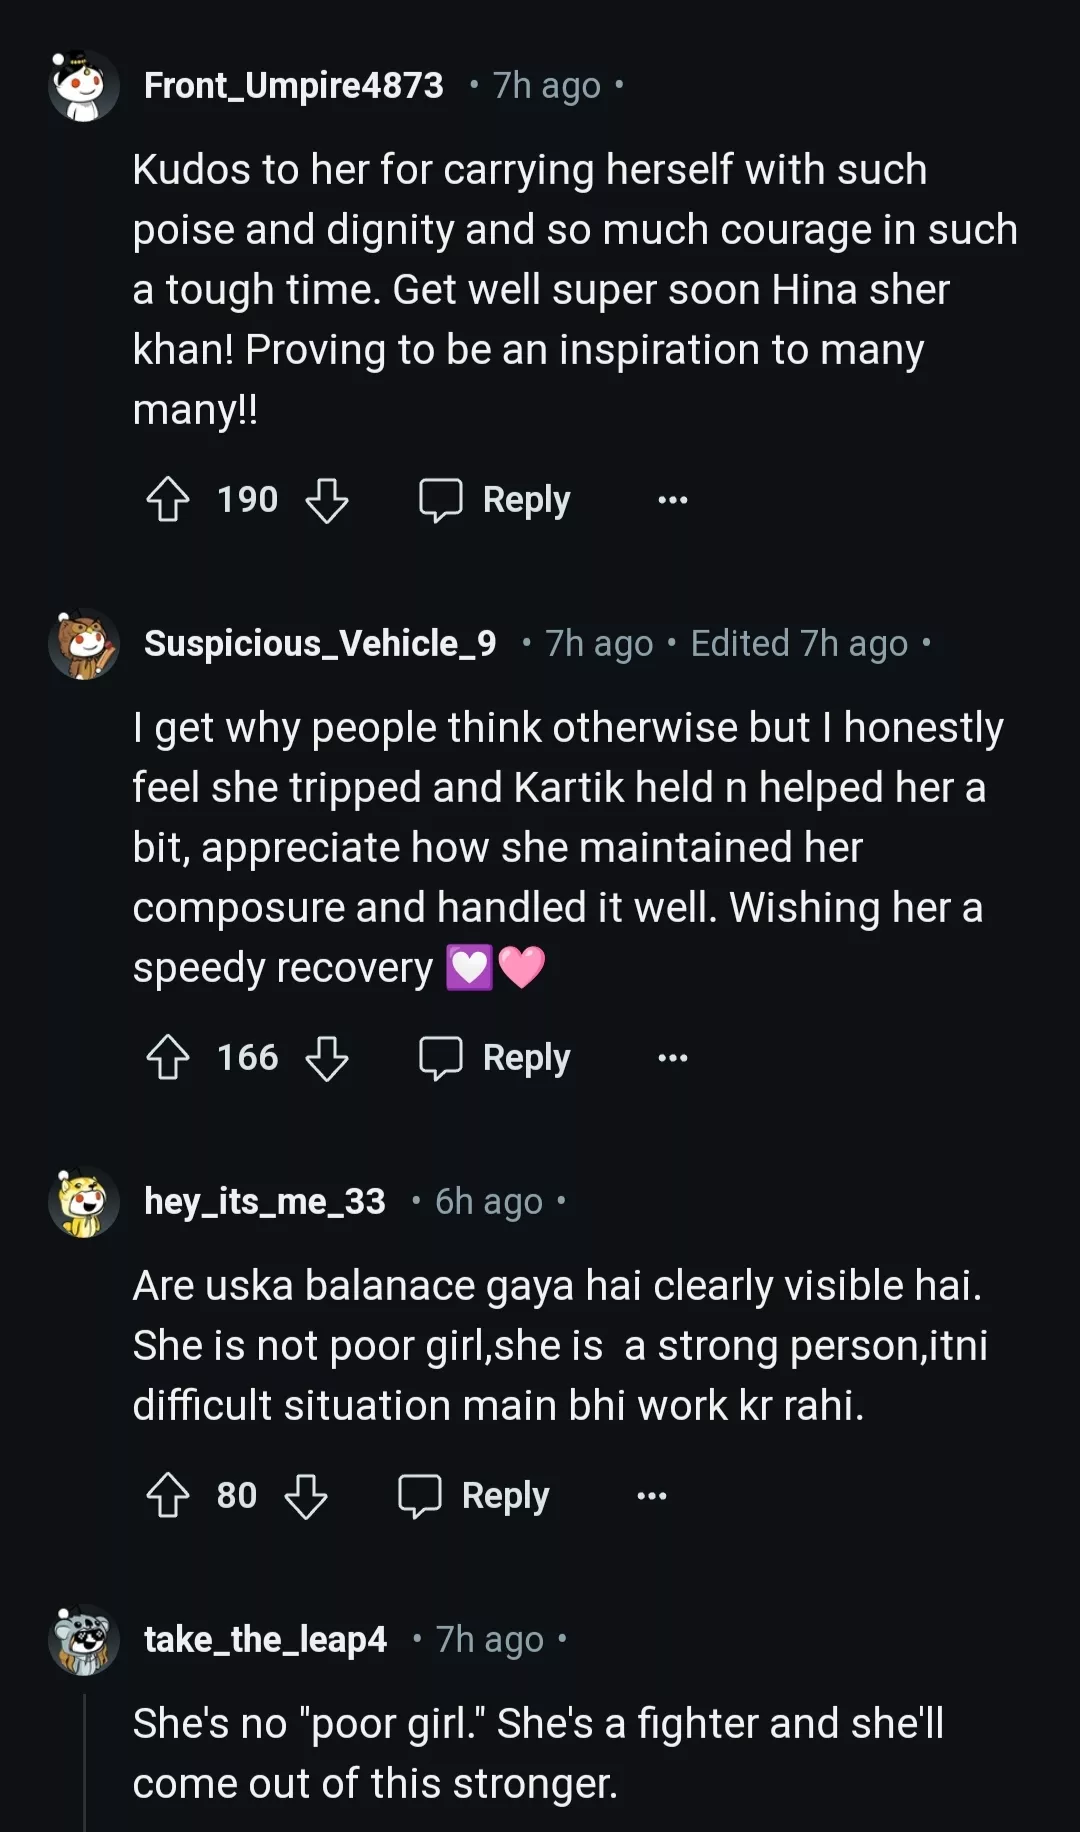The height and width of the screenshot is (1832, 1080).
Task: Open more options for Front_Umpire4873's comment
Action: [673, 499]
